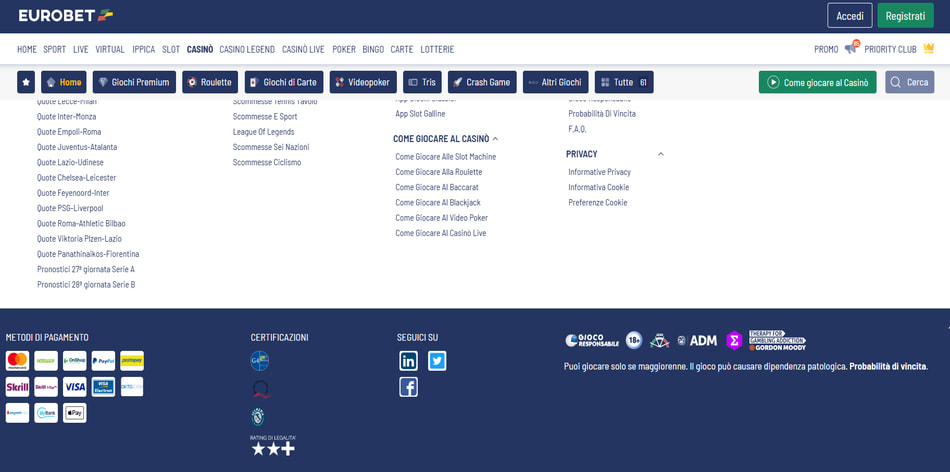This screenshot has height=472, width=950.
Task: Click Come giocare al Casinò button
Action: coord(817,82)
